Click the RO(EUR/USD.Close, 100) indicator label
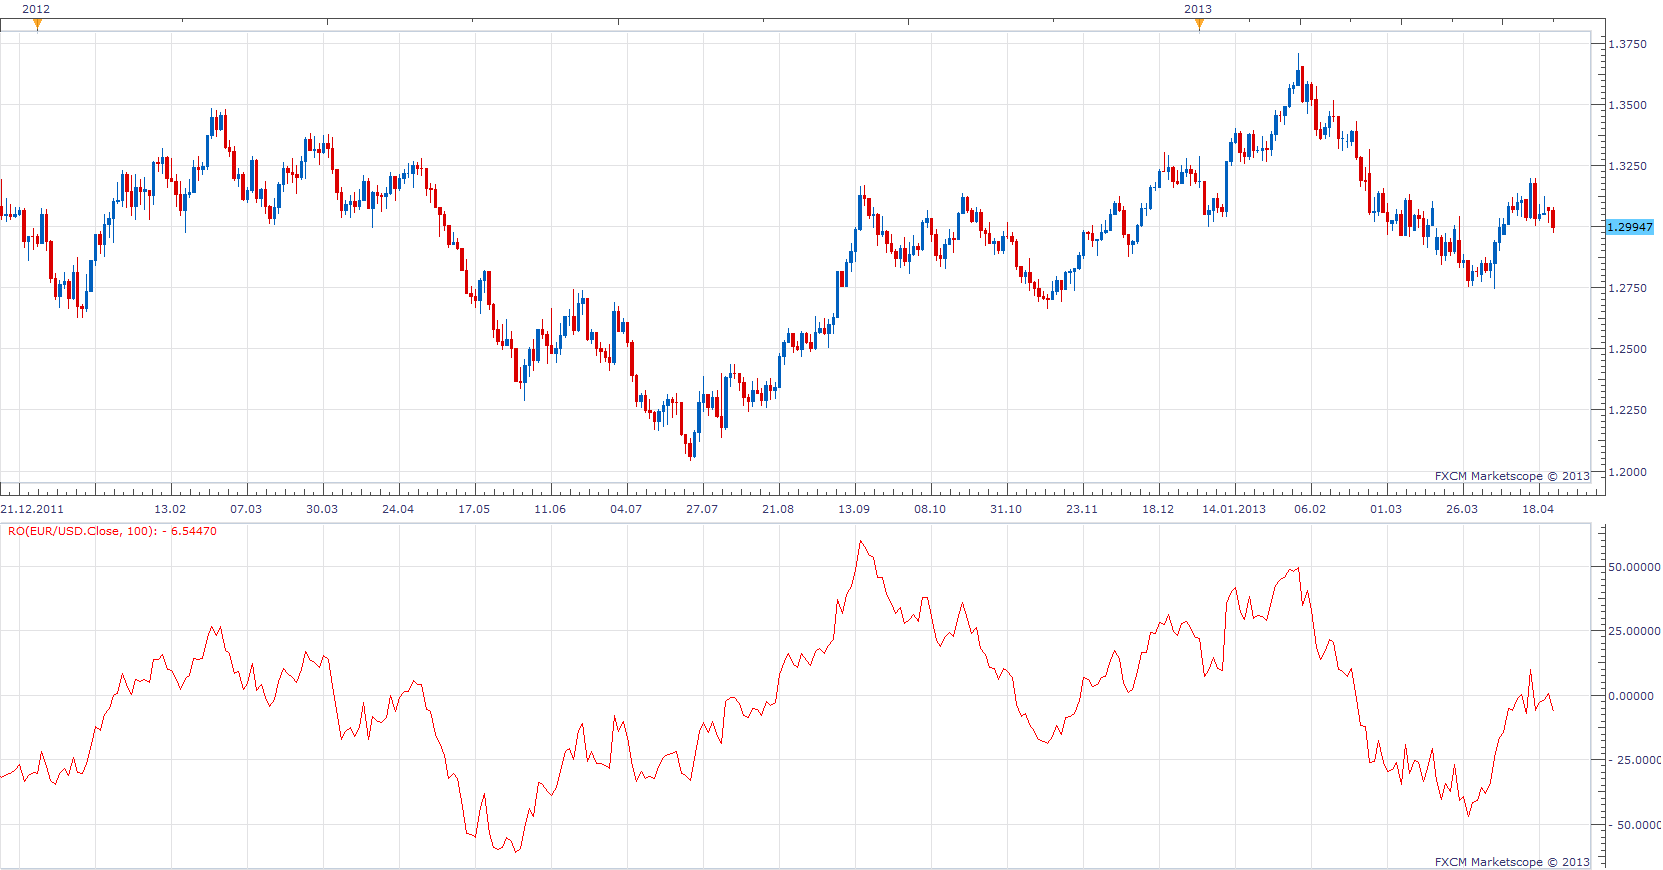 112,531
